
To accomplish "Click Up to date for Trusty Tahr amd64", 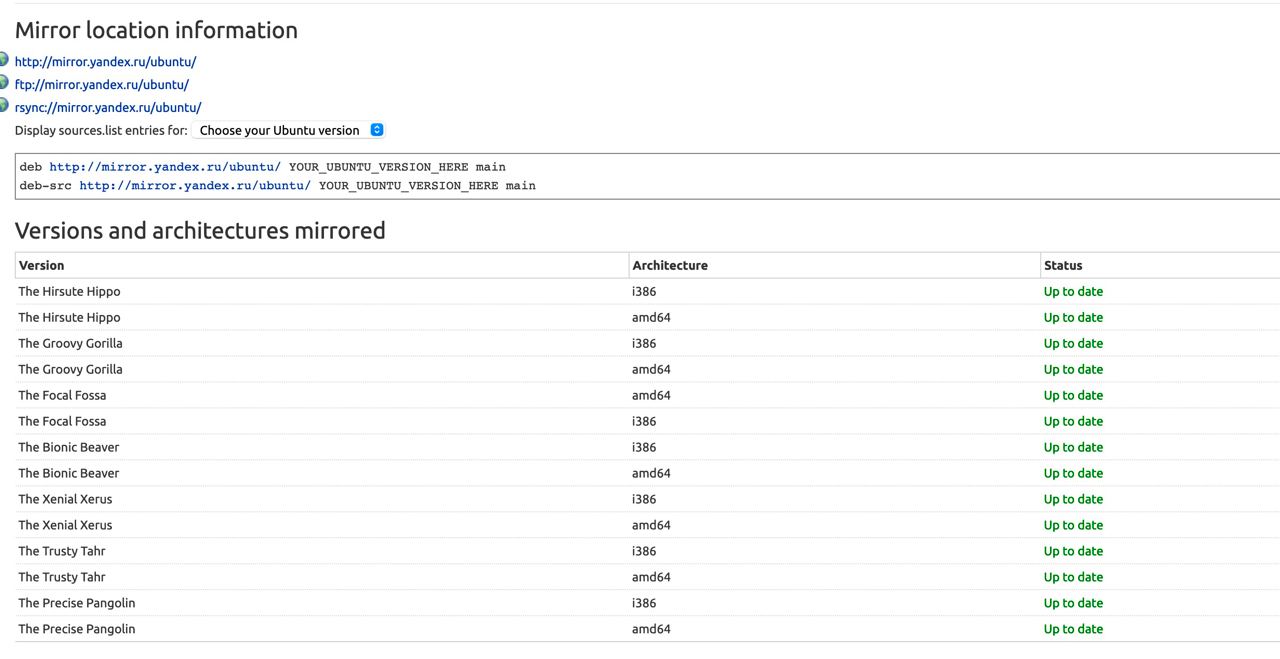I will (x=1073, y=577).
